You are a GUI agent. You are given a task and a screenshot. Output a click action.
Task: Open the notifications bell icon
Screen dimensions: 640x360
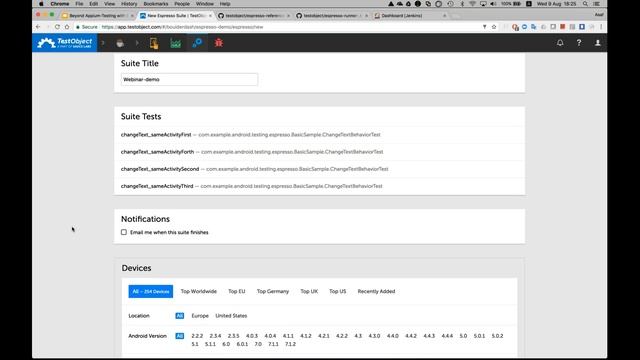[x=560, y=42]
